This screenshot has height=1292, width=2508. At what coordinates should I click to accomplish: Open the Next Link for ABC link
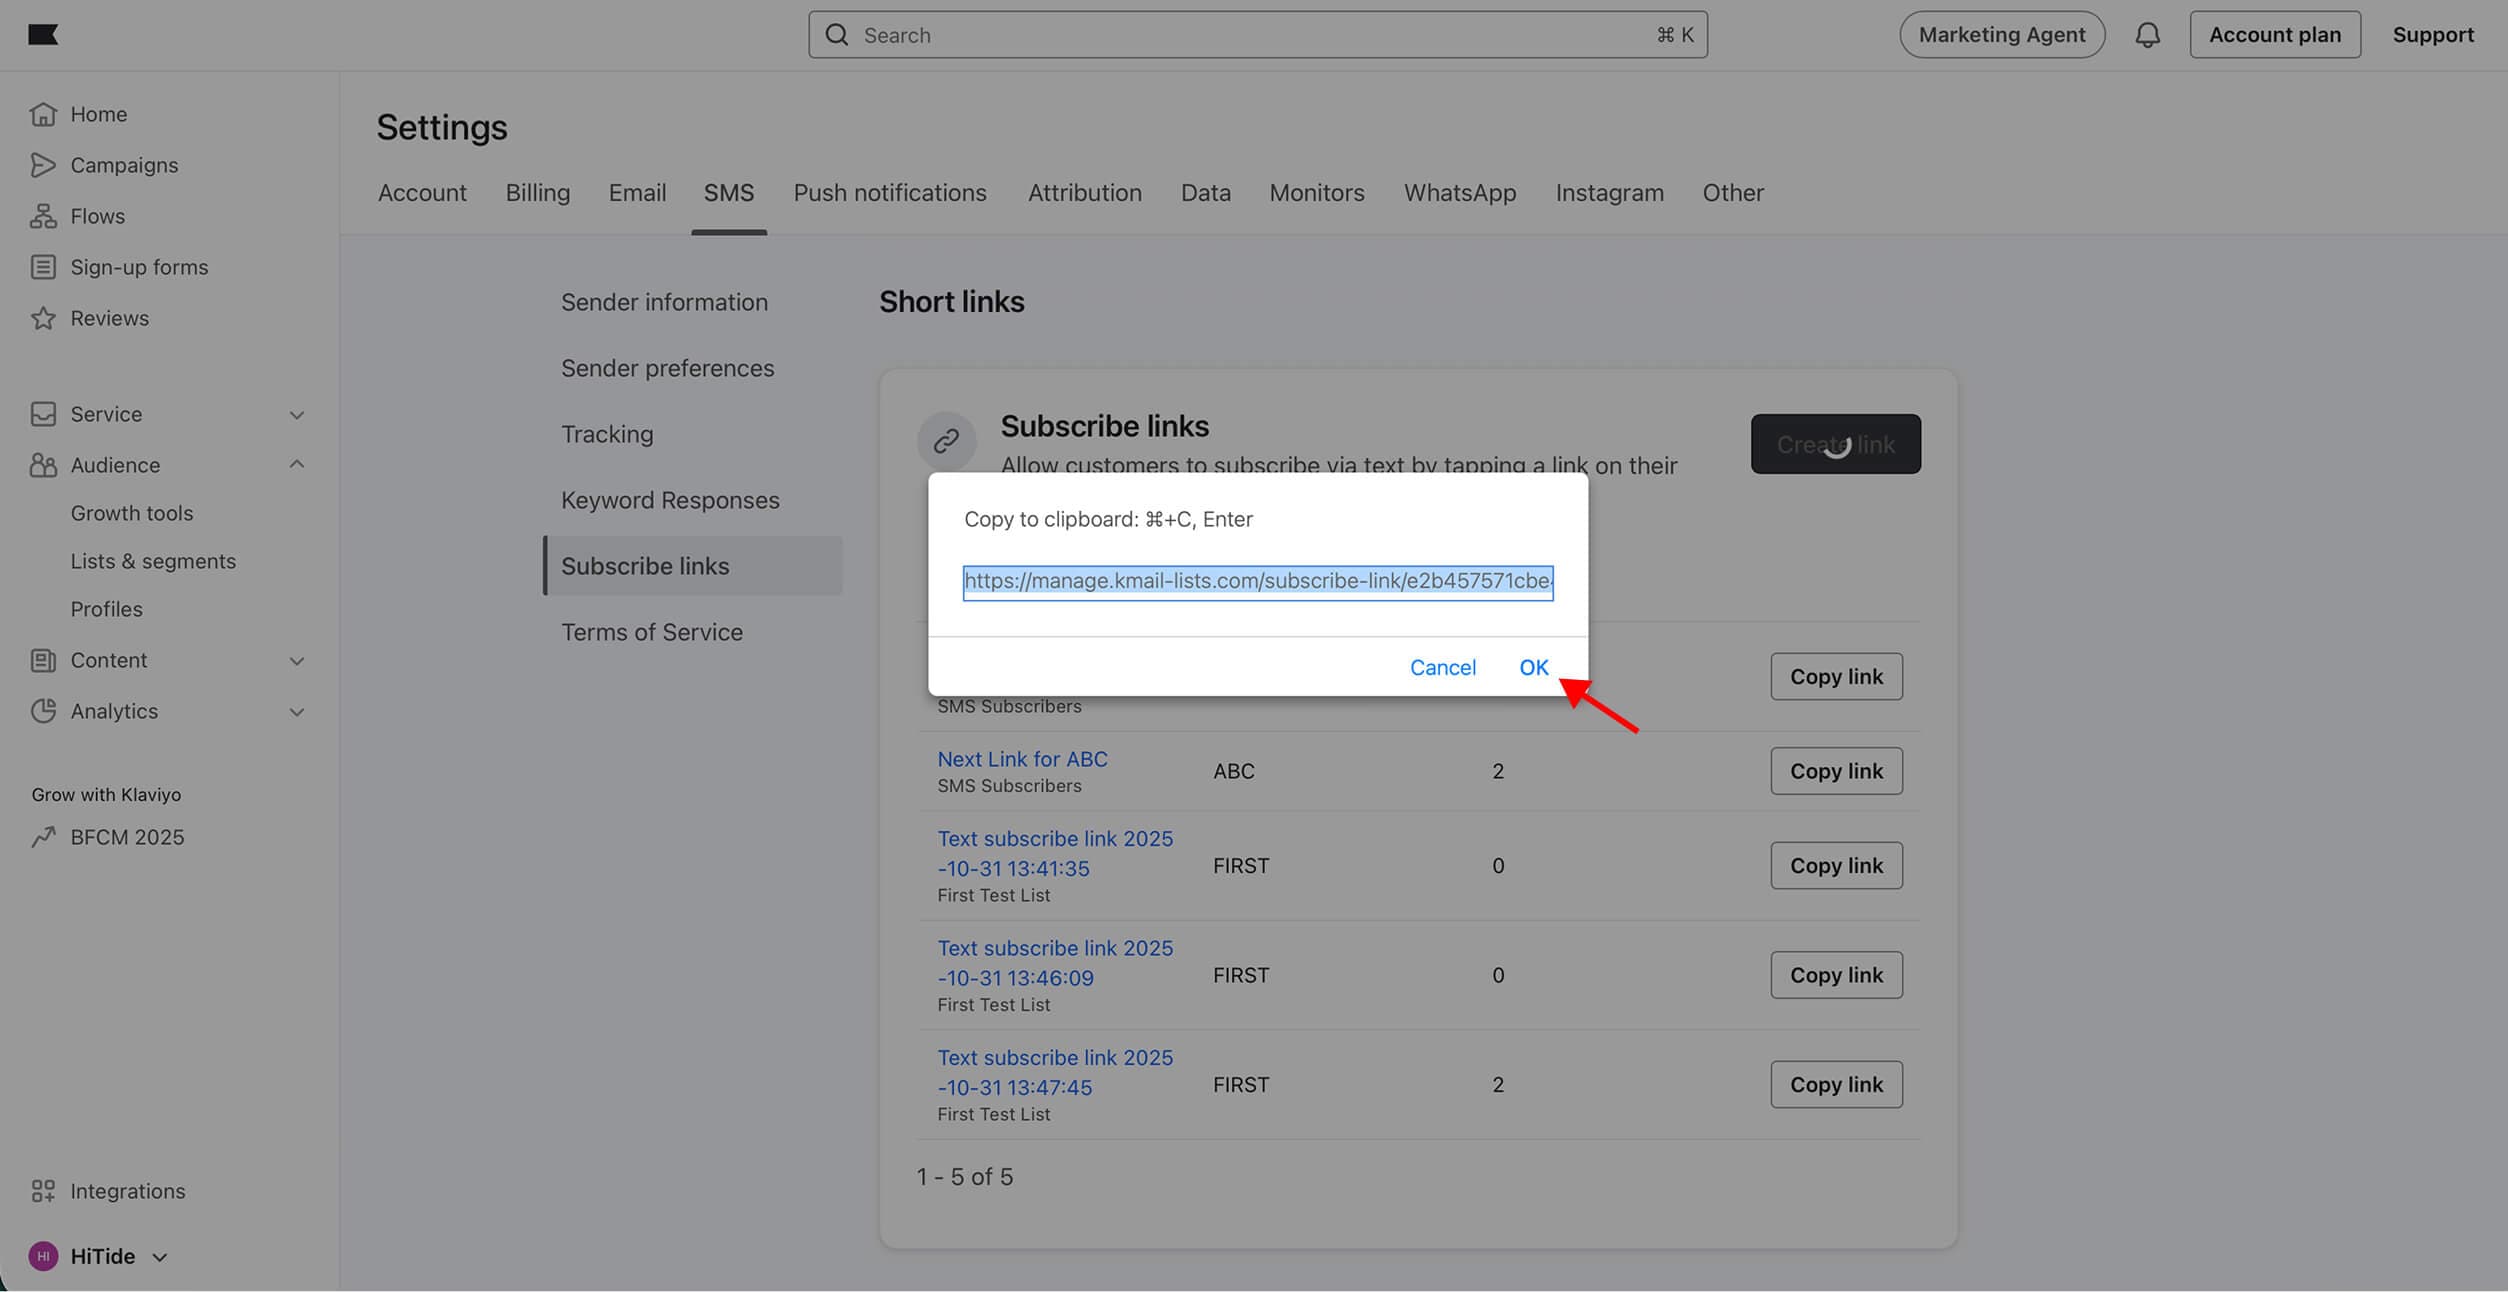click(x=1022, y=759)
